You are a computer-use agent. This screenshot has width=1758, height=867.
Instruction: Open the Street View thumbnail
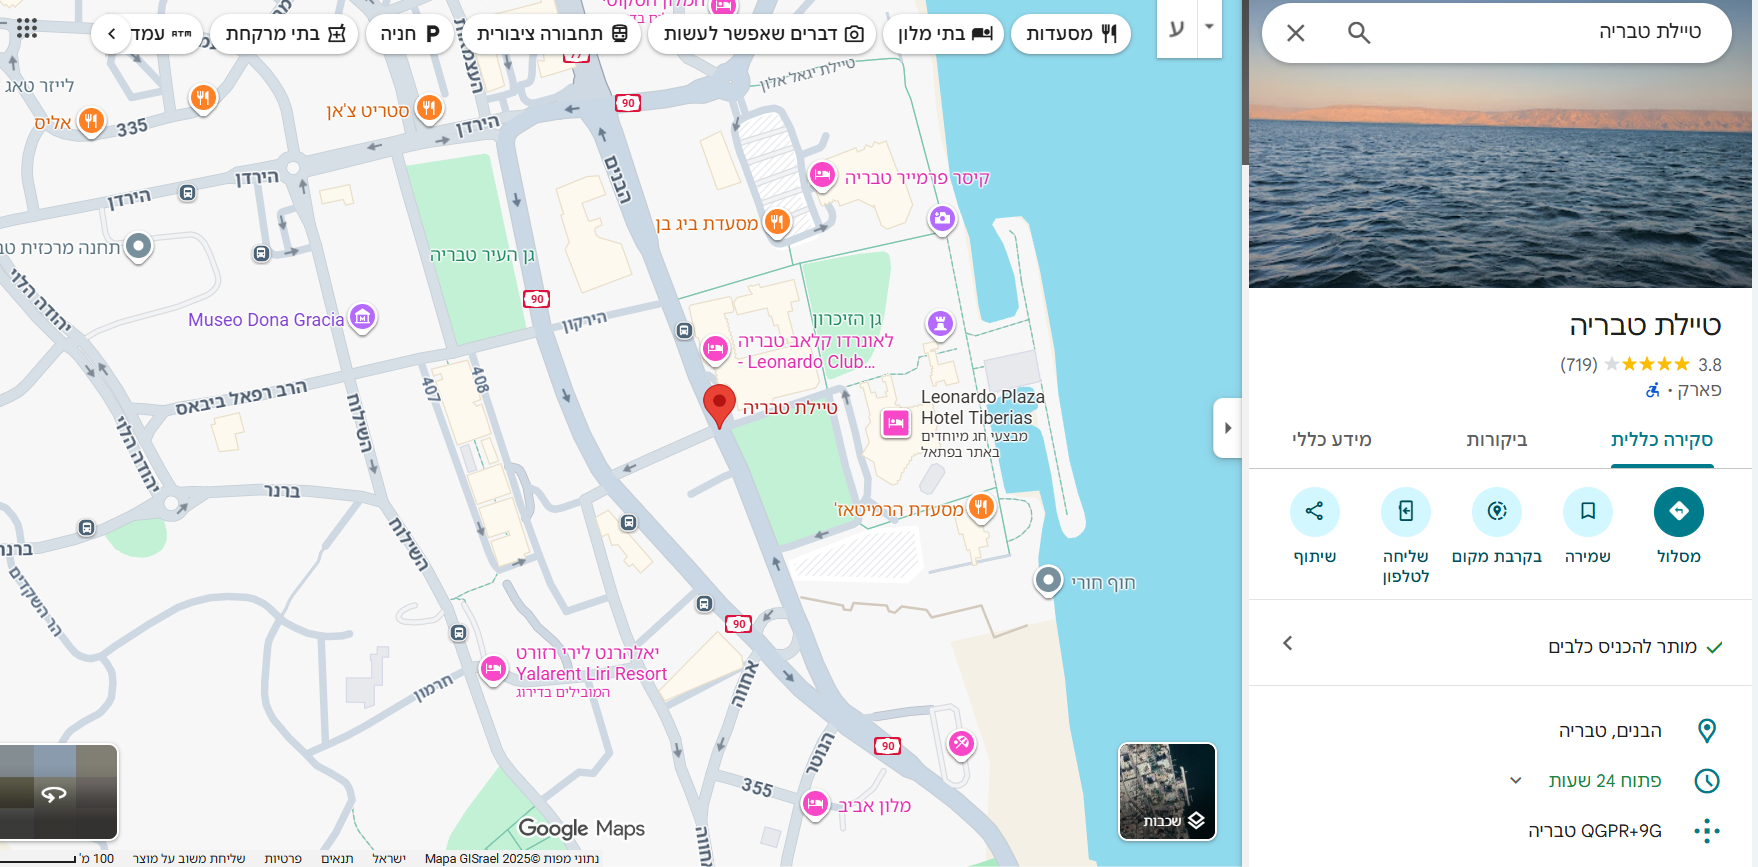click(59, 792)
